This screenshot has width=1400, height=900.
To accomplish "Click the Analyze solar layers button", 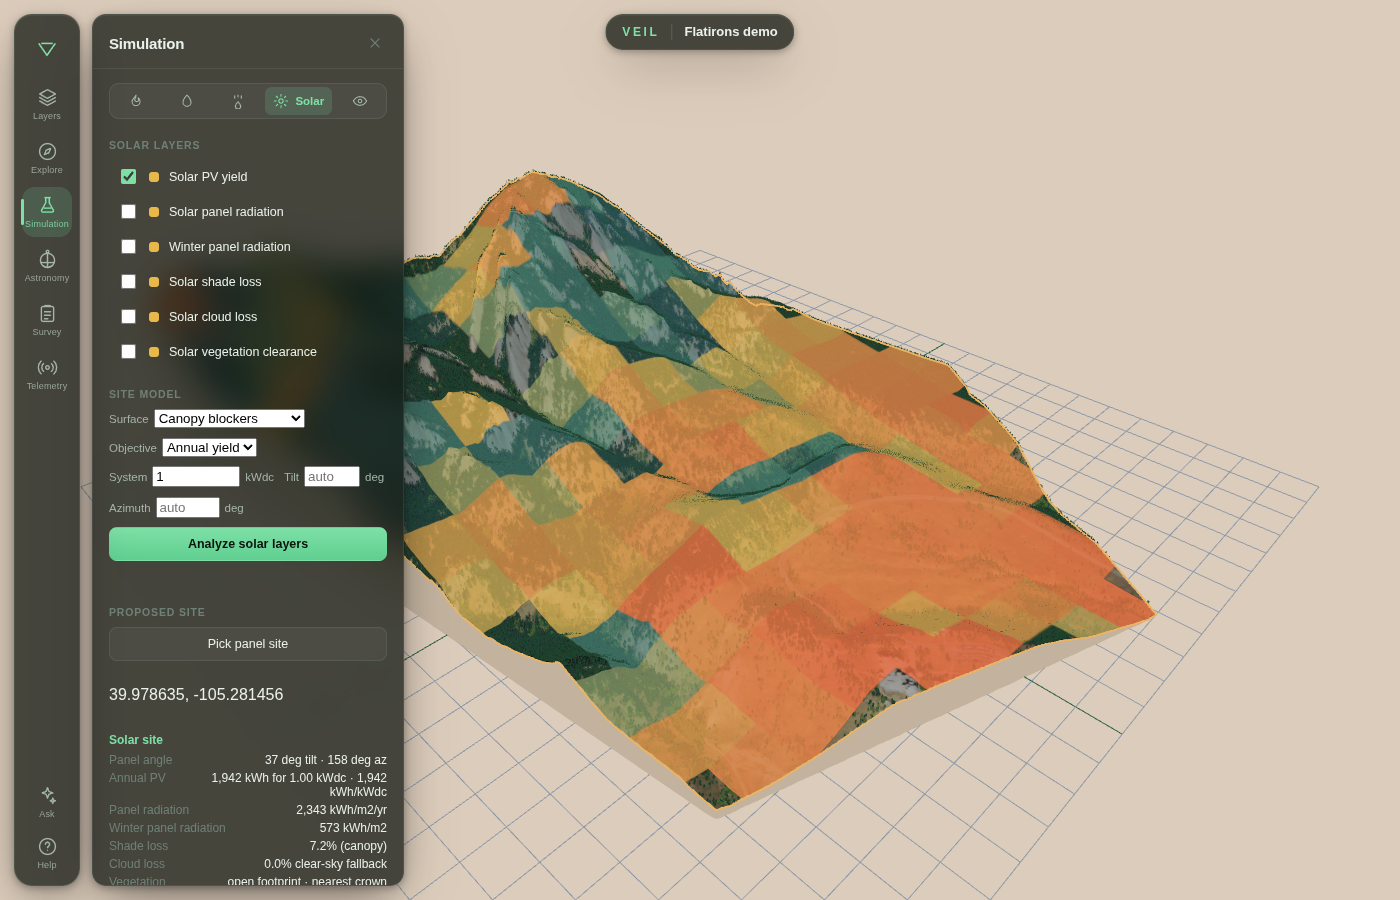I will [248, 544].
